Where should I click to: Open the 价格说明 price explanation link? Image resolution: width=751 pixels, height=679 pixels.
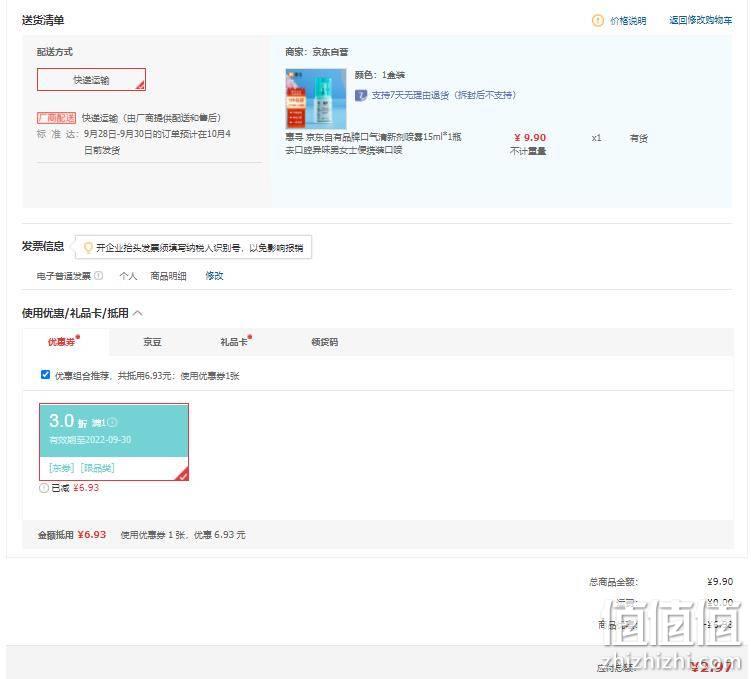(628, 21)
